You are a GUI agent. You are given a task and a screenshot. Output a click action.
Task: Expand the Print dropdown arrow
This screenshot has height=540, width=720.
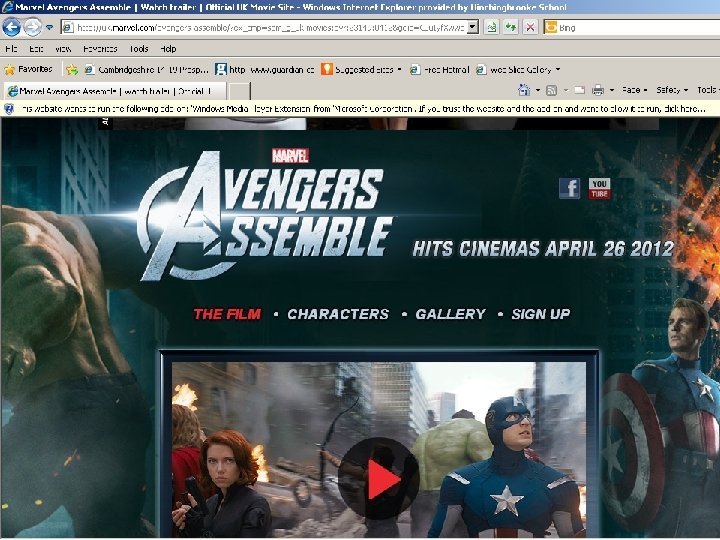pyautogui.click(x=612, y=90)
